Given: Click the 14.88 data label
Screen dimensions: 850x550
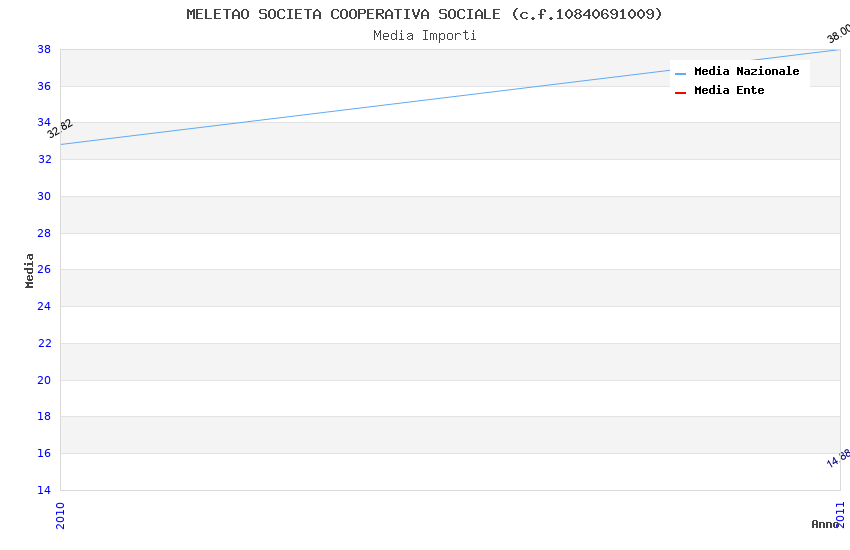Looking at the screenshot, I should click(x=838, y=458).
